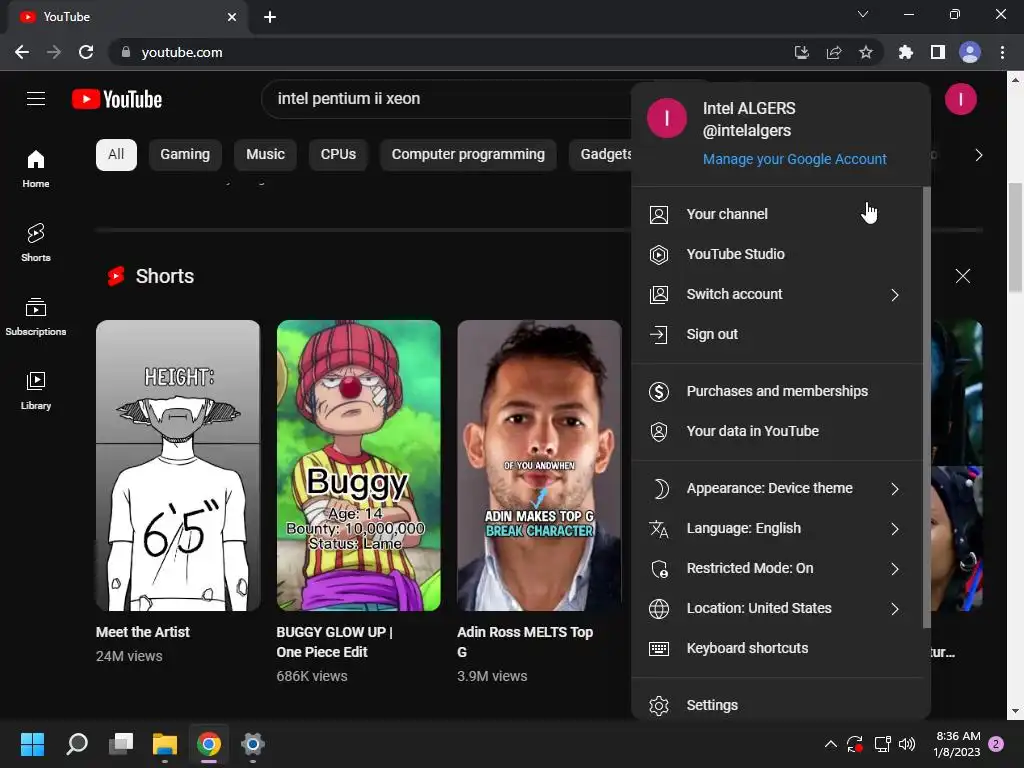Go to Subscriptions in the sidebar
Screen dimensions: 1024x768
click(36, 315)
